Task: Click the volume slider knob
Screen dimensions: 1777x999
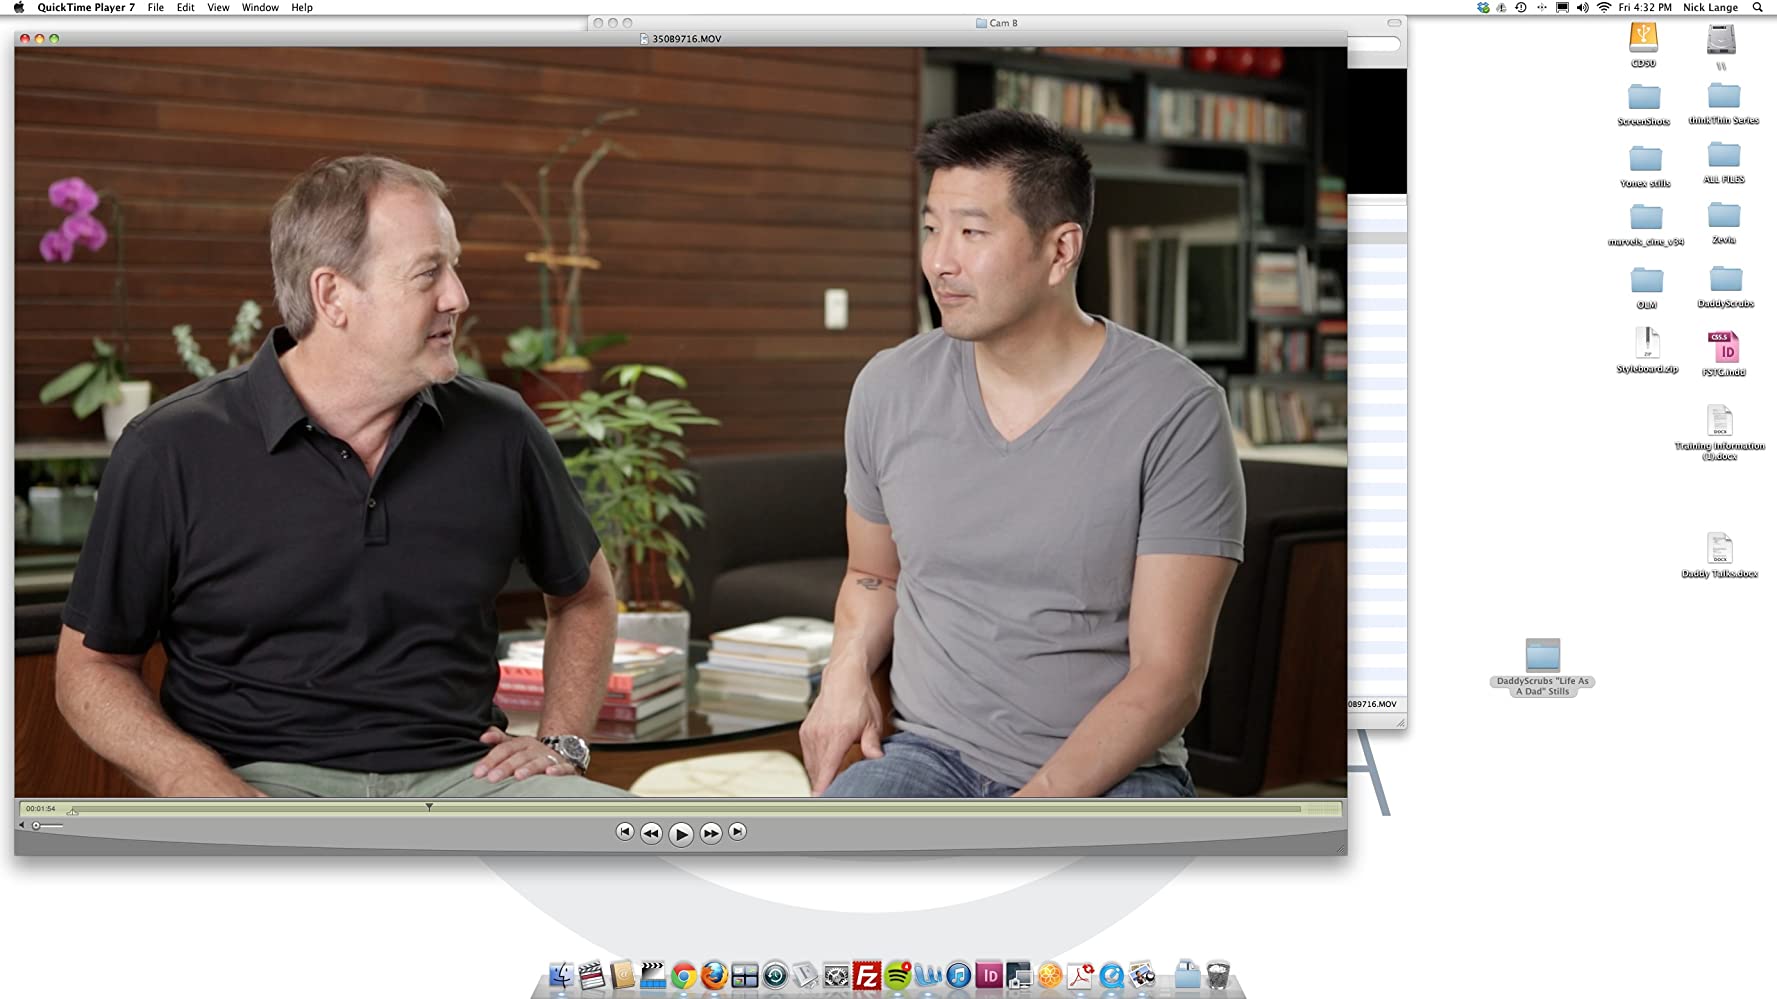Action: (36, 826)
